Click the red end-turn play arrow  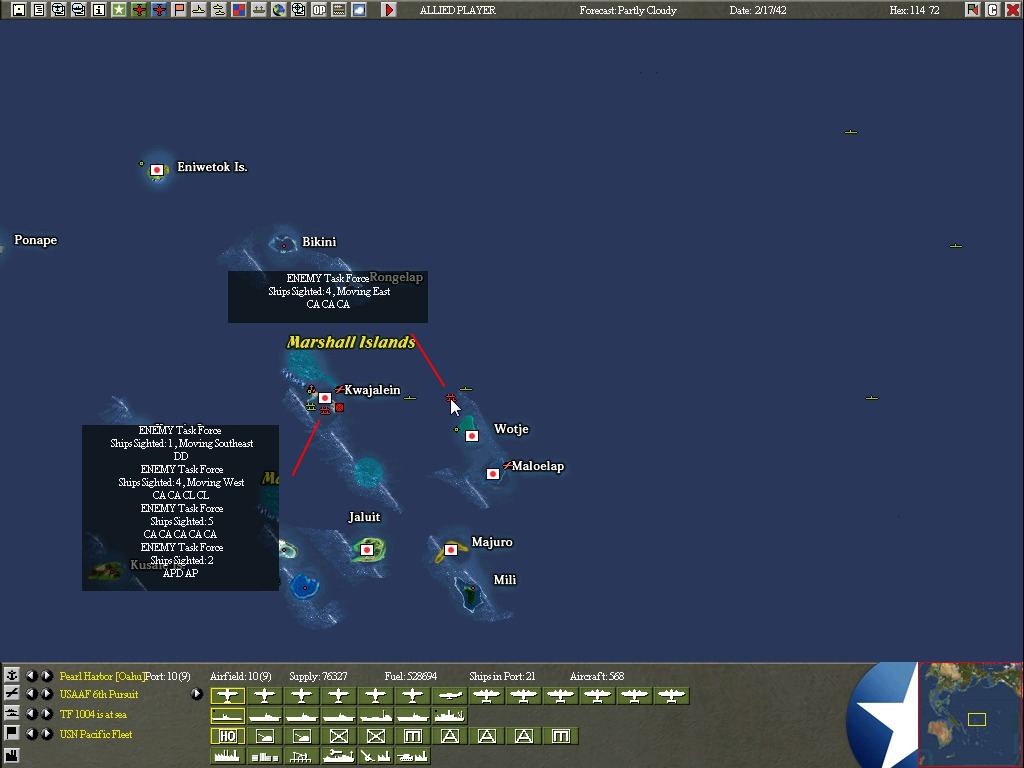[x=389, y=10]
